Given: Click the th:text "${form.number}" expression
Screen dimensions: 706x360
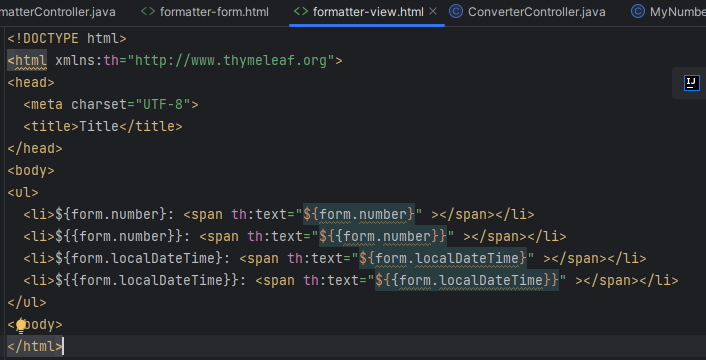Looking at the screenshot, I should 358,215.
